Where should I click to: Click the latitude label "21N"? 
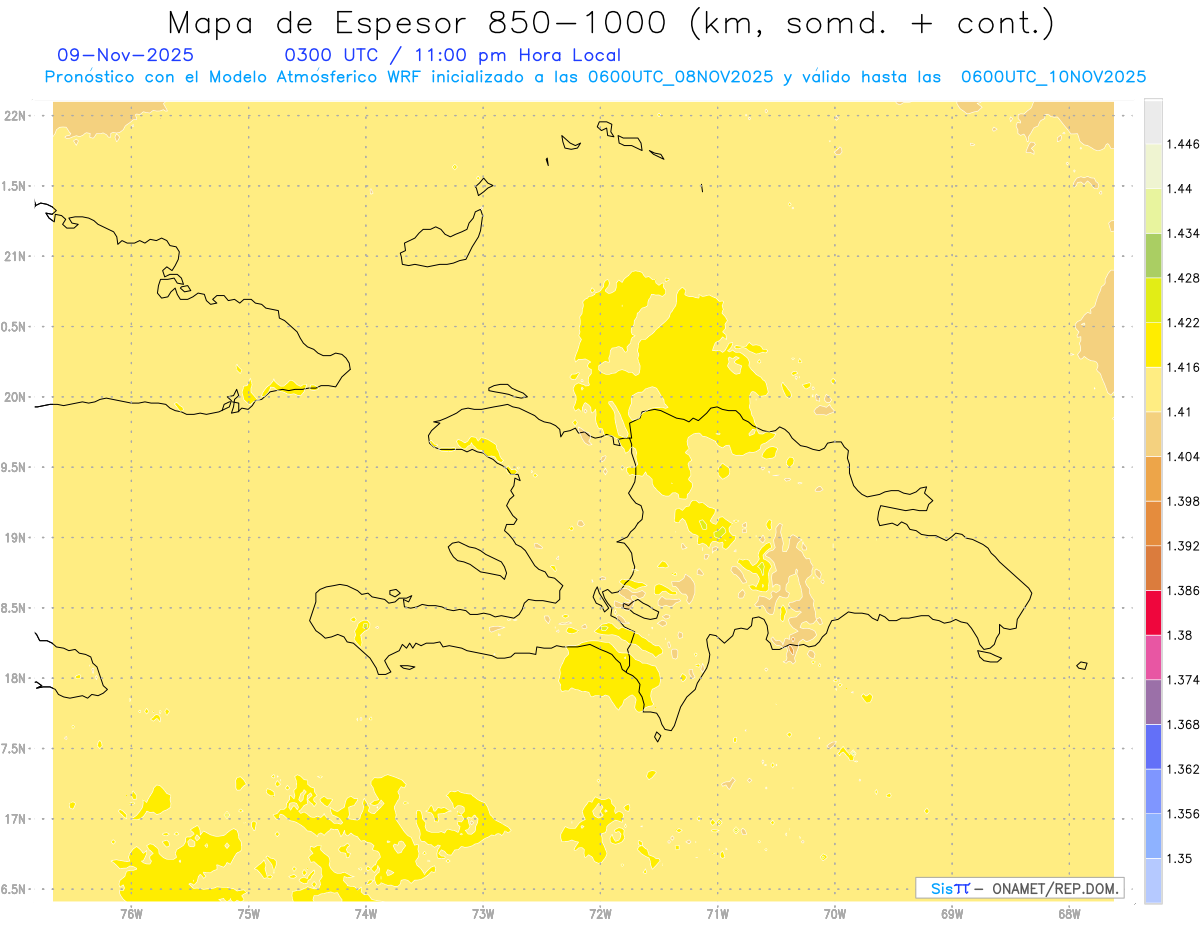point(15,256)
